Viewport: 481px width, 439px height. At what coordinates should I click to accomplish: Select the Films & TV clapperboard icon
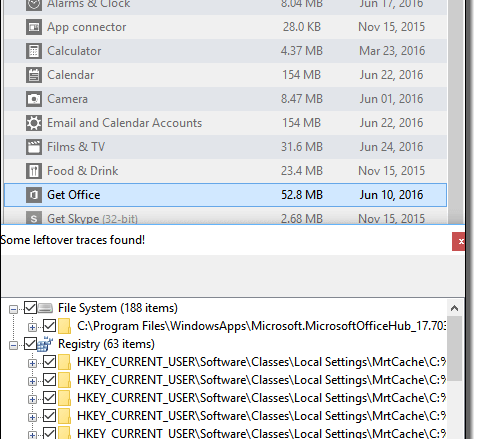pos(34,147)
